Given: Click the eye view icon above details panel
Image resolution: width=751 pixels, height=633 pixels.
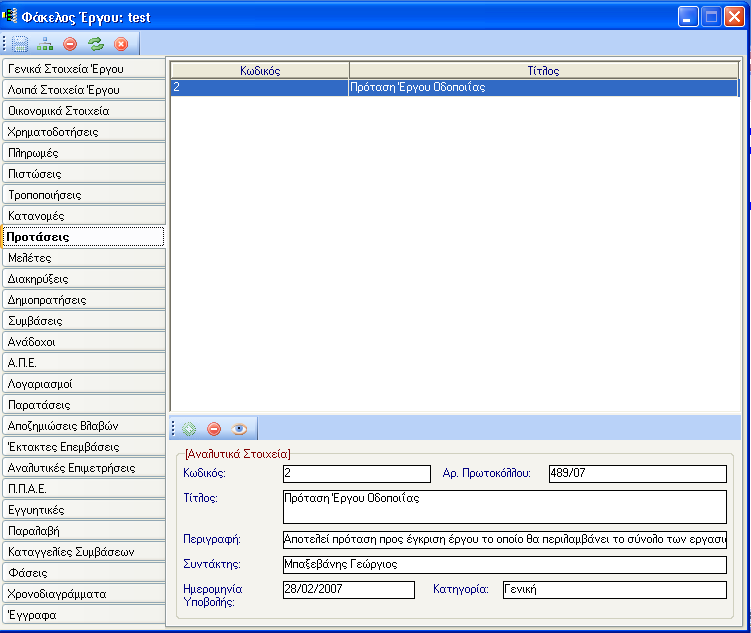Looking at the screenshot, I should click(239, 429).
